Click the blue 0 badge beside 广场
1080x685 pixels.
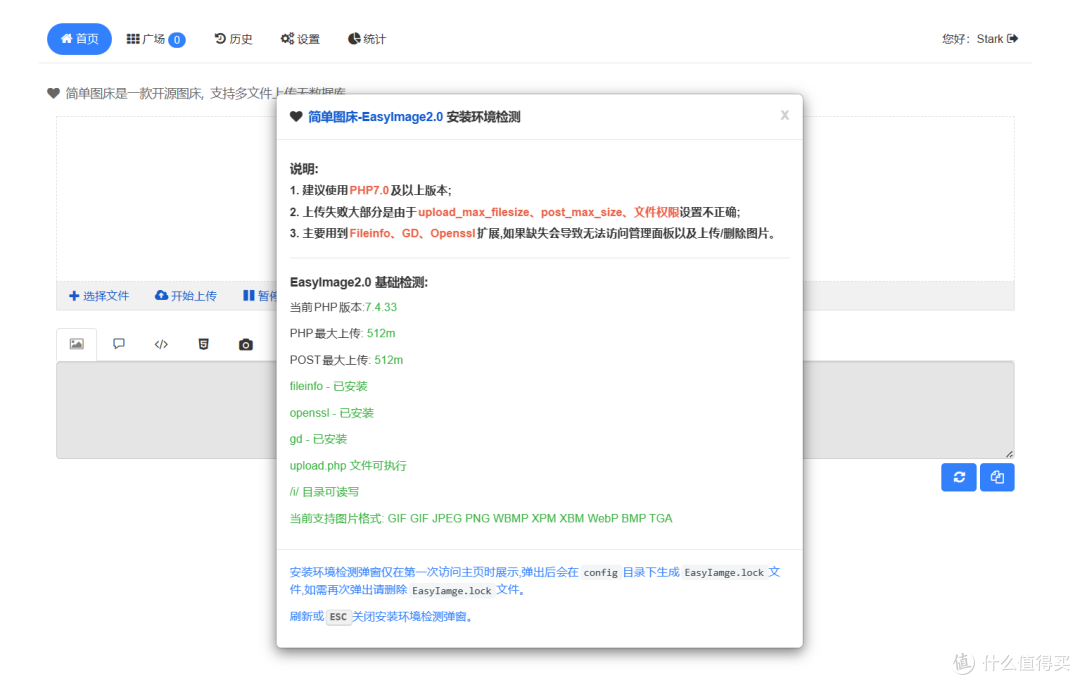177,40
